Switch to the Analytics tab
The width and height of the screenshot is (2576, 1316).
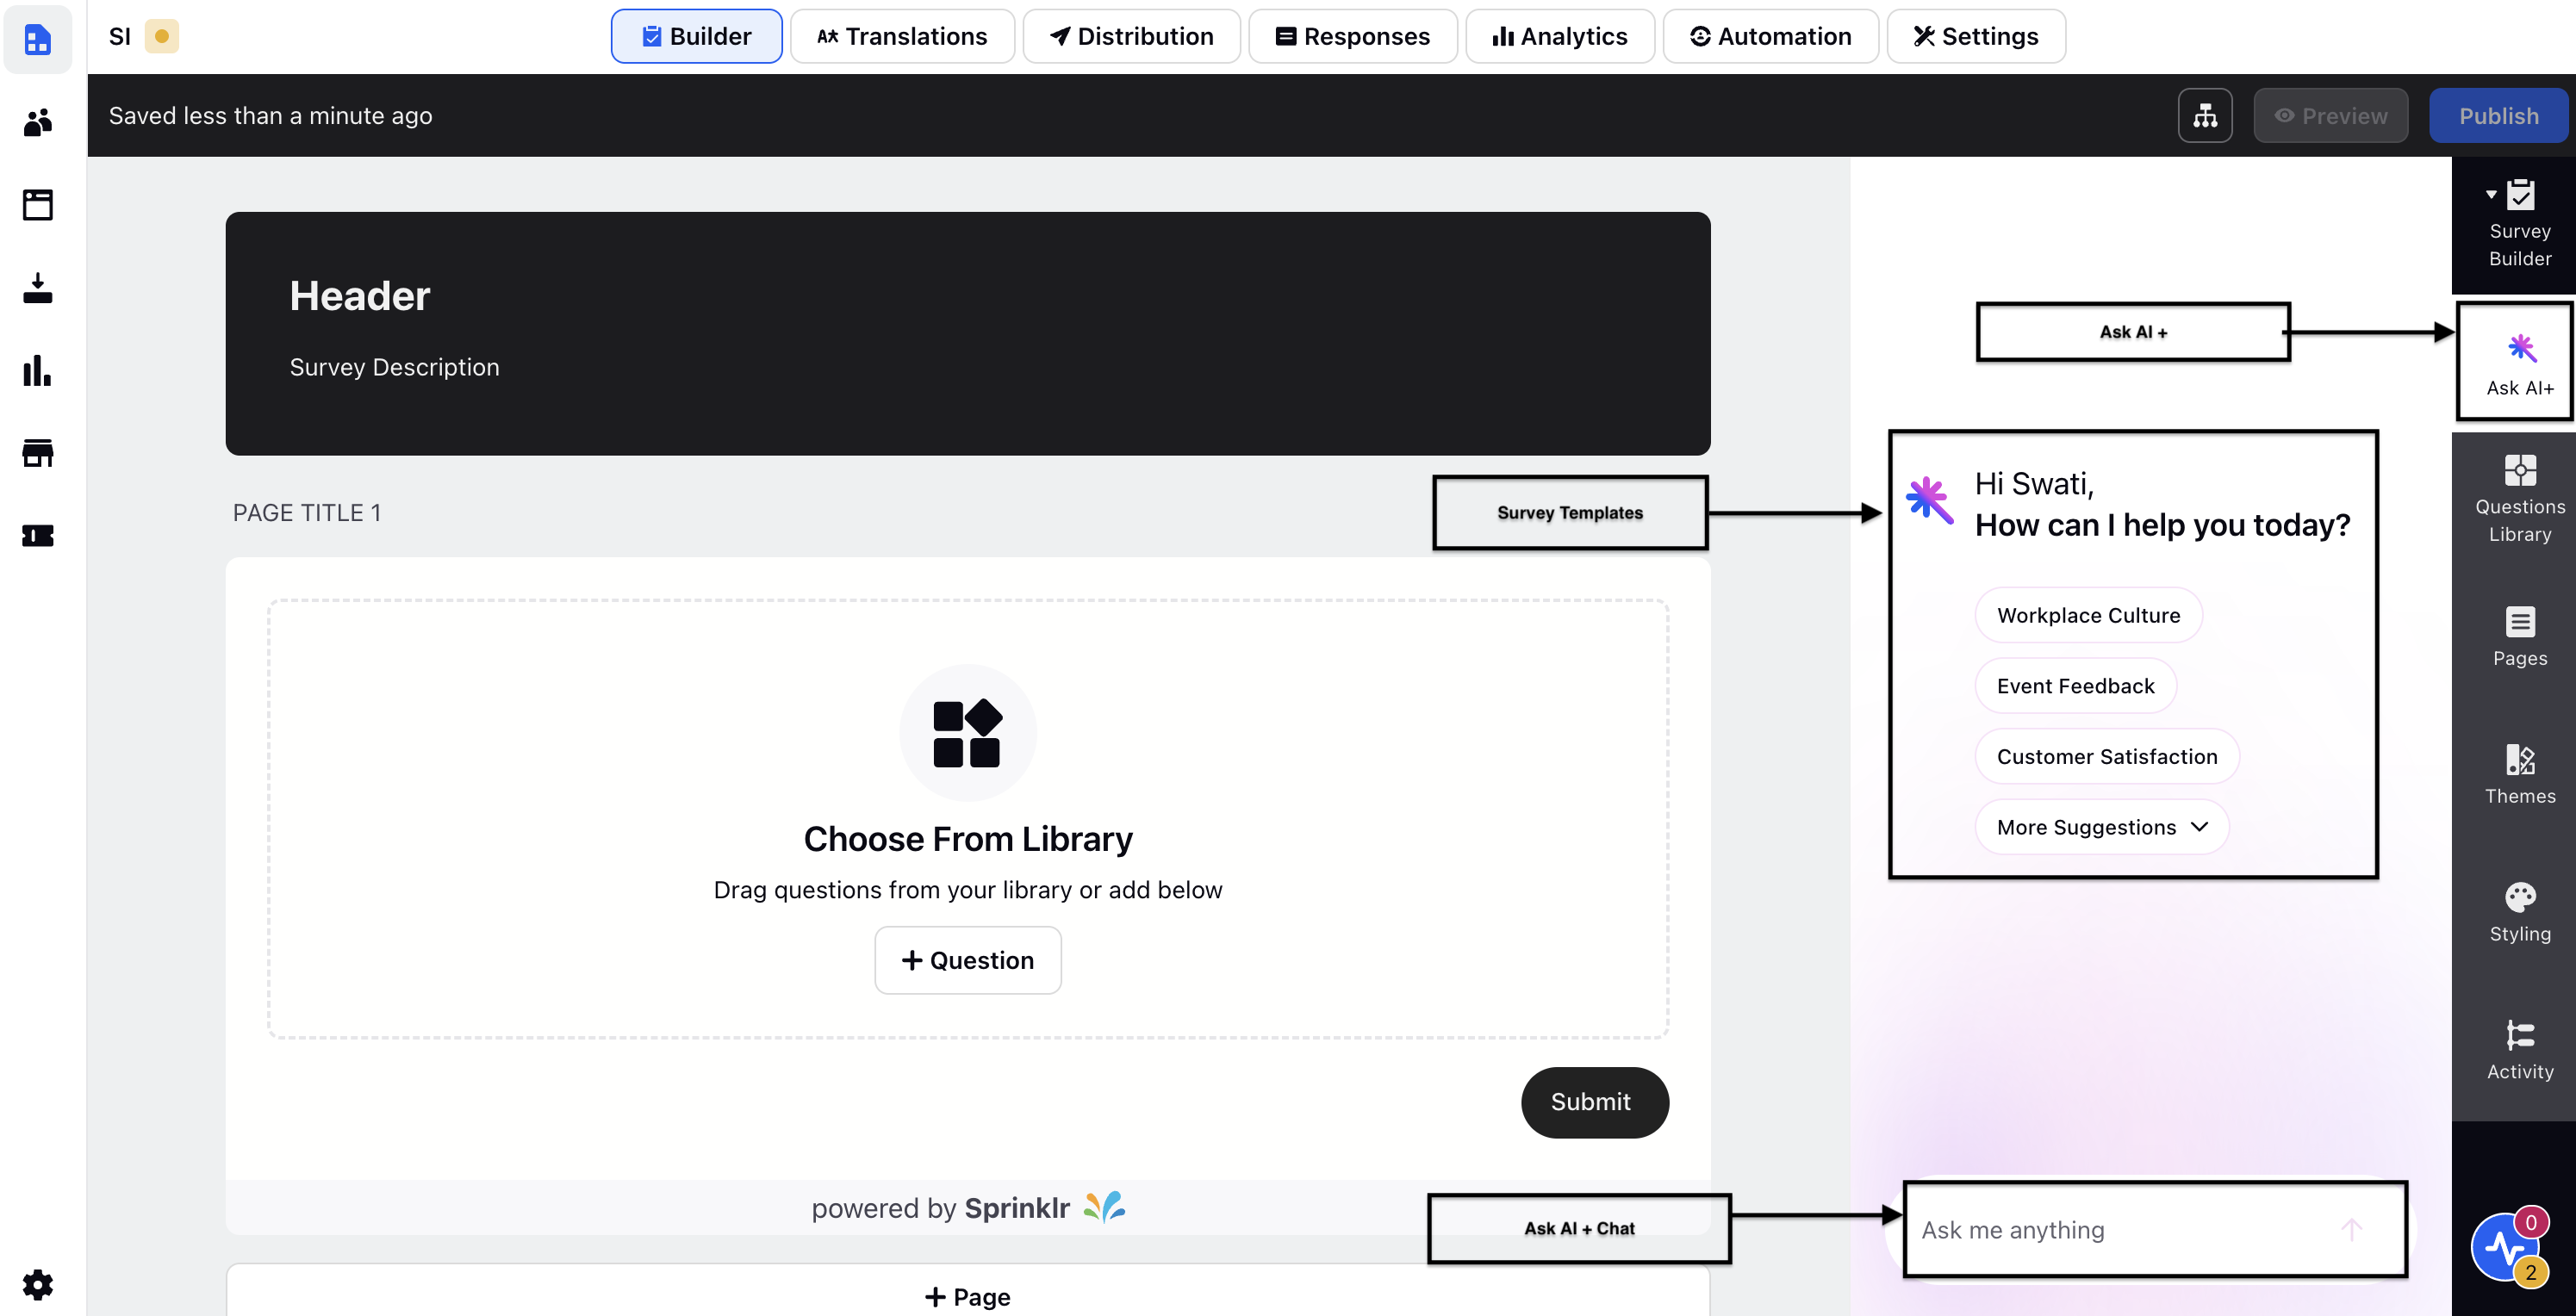click(x=1559, y=36)
